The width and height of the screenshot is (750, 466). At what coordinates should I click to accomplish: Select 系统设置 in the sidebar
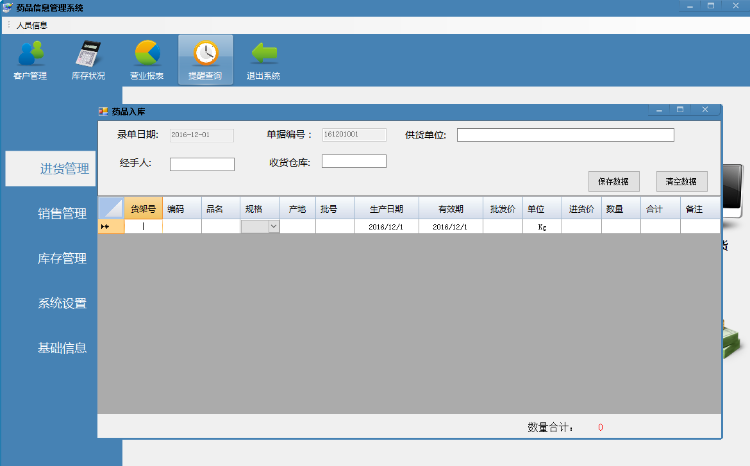coord(62,303)
